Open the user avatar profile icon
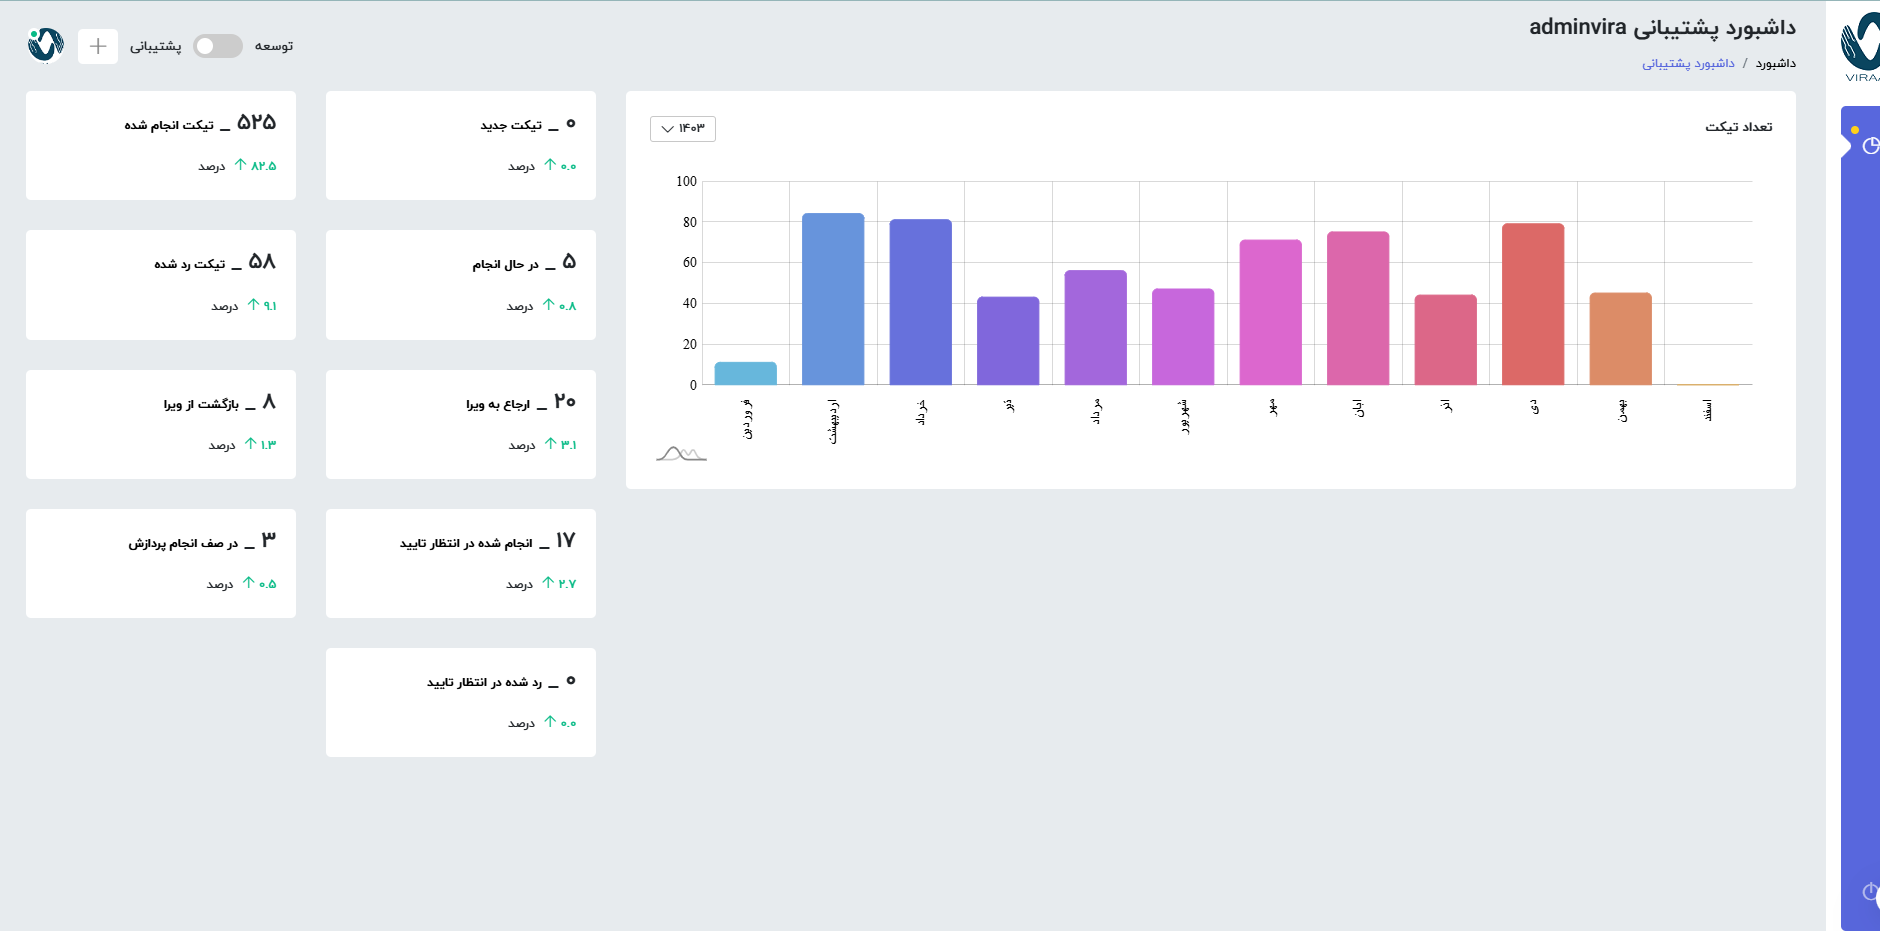The width and height of the screenshot is (1880, 931). [x=46, y=45]
